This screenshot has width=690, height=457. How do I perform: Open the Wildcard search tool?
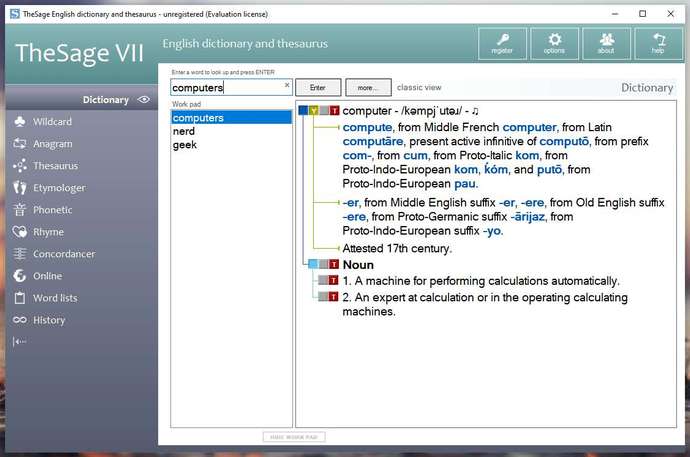coord(52,122)
